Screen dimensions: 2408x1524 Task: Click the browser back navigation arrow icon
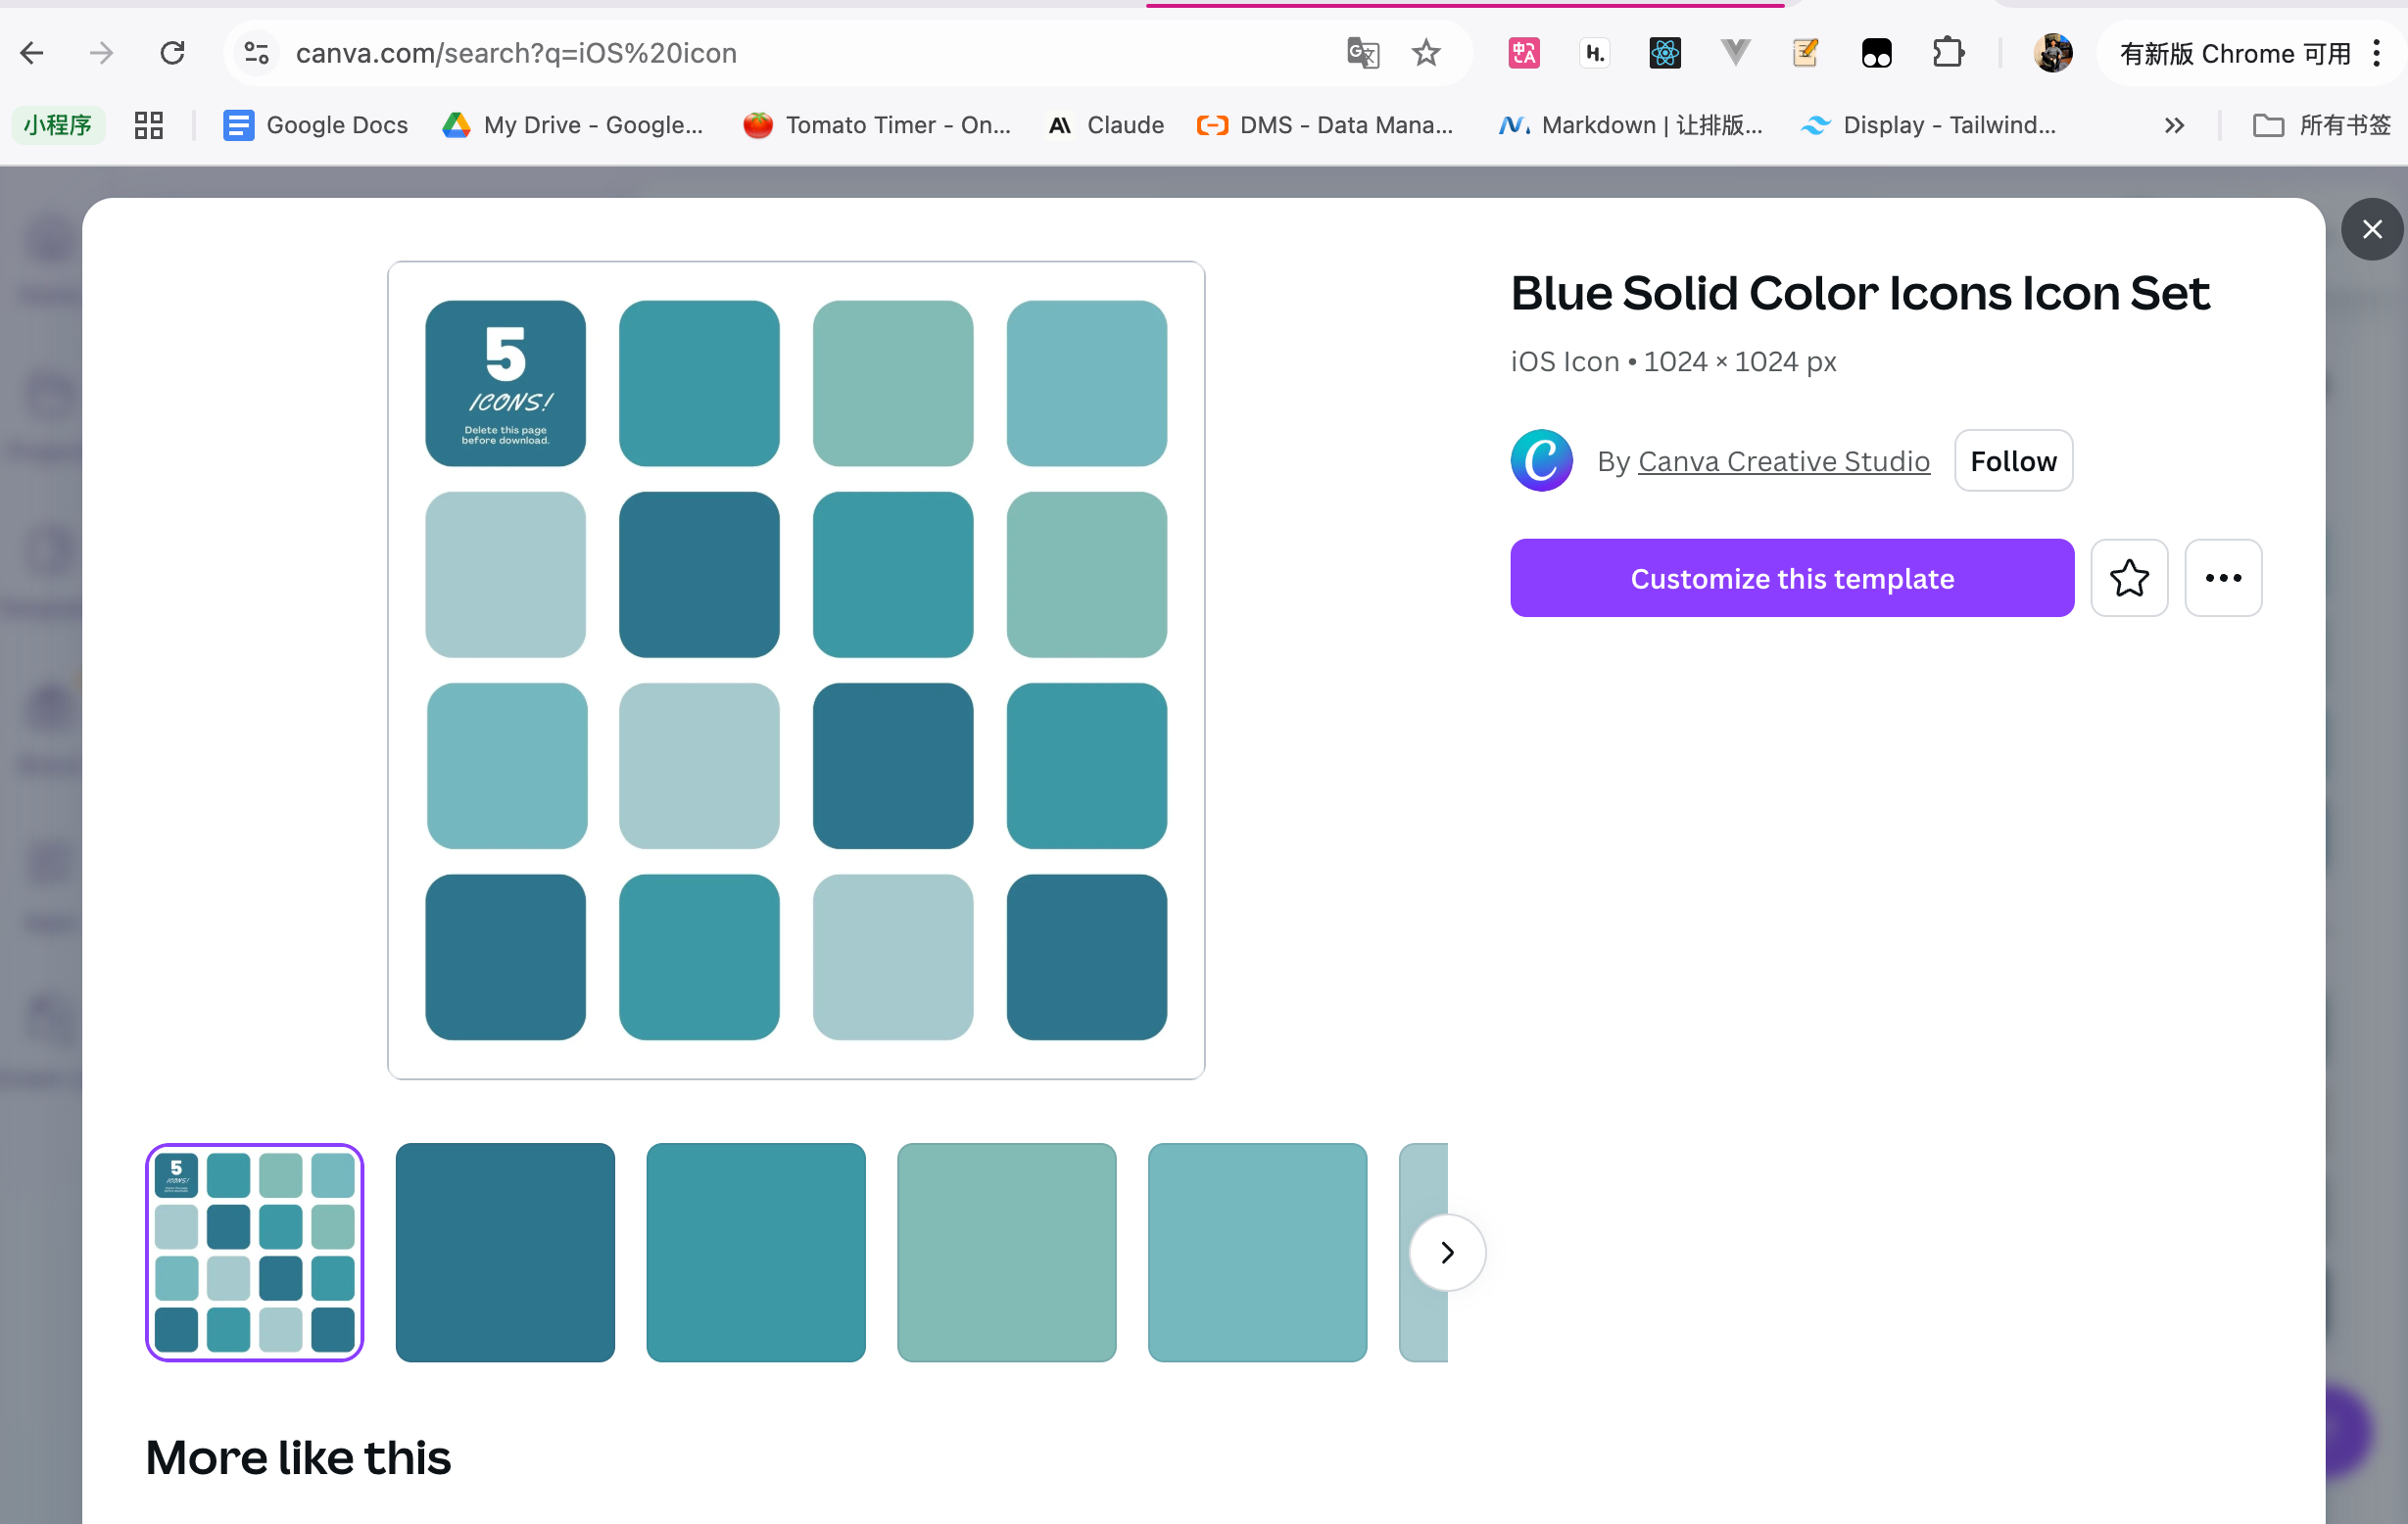point(33,53)
